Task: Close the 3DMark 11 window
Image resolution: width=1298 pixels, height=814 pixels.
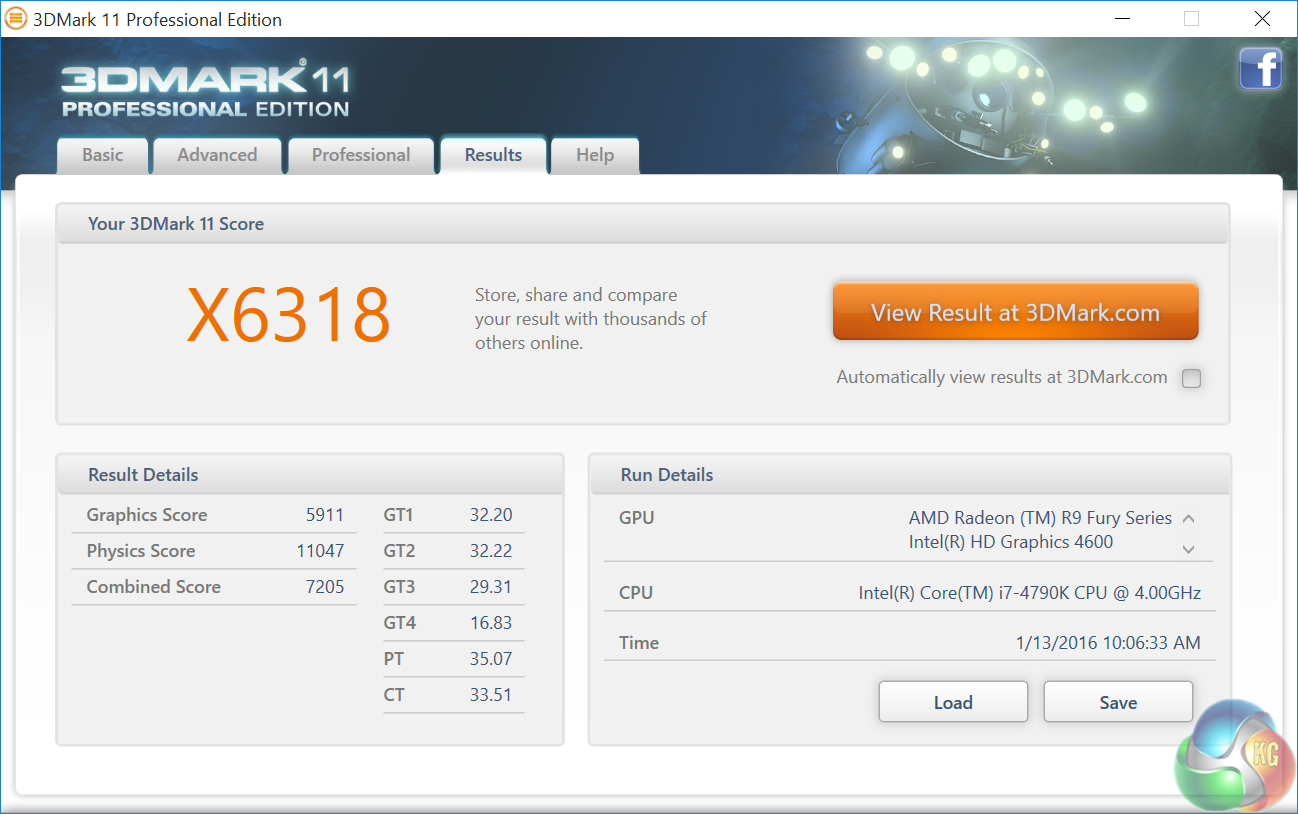Action: (x=1262, y=19)
